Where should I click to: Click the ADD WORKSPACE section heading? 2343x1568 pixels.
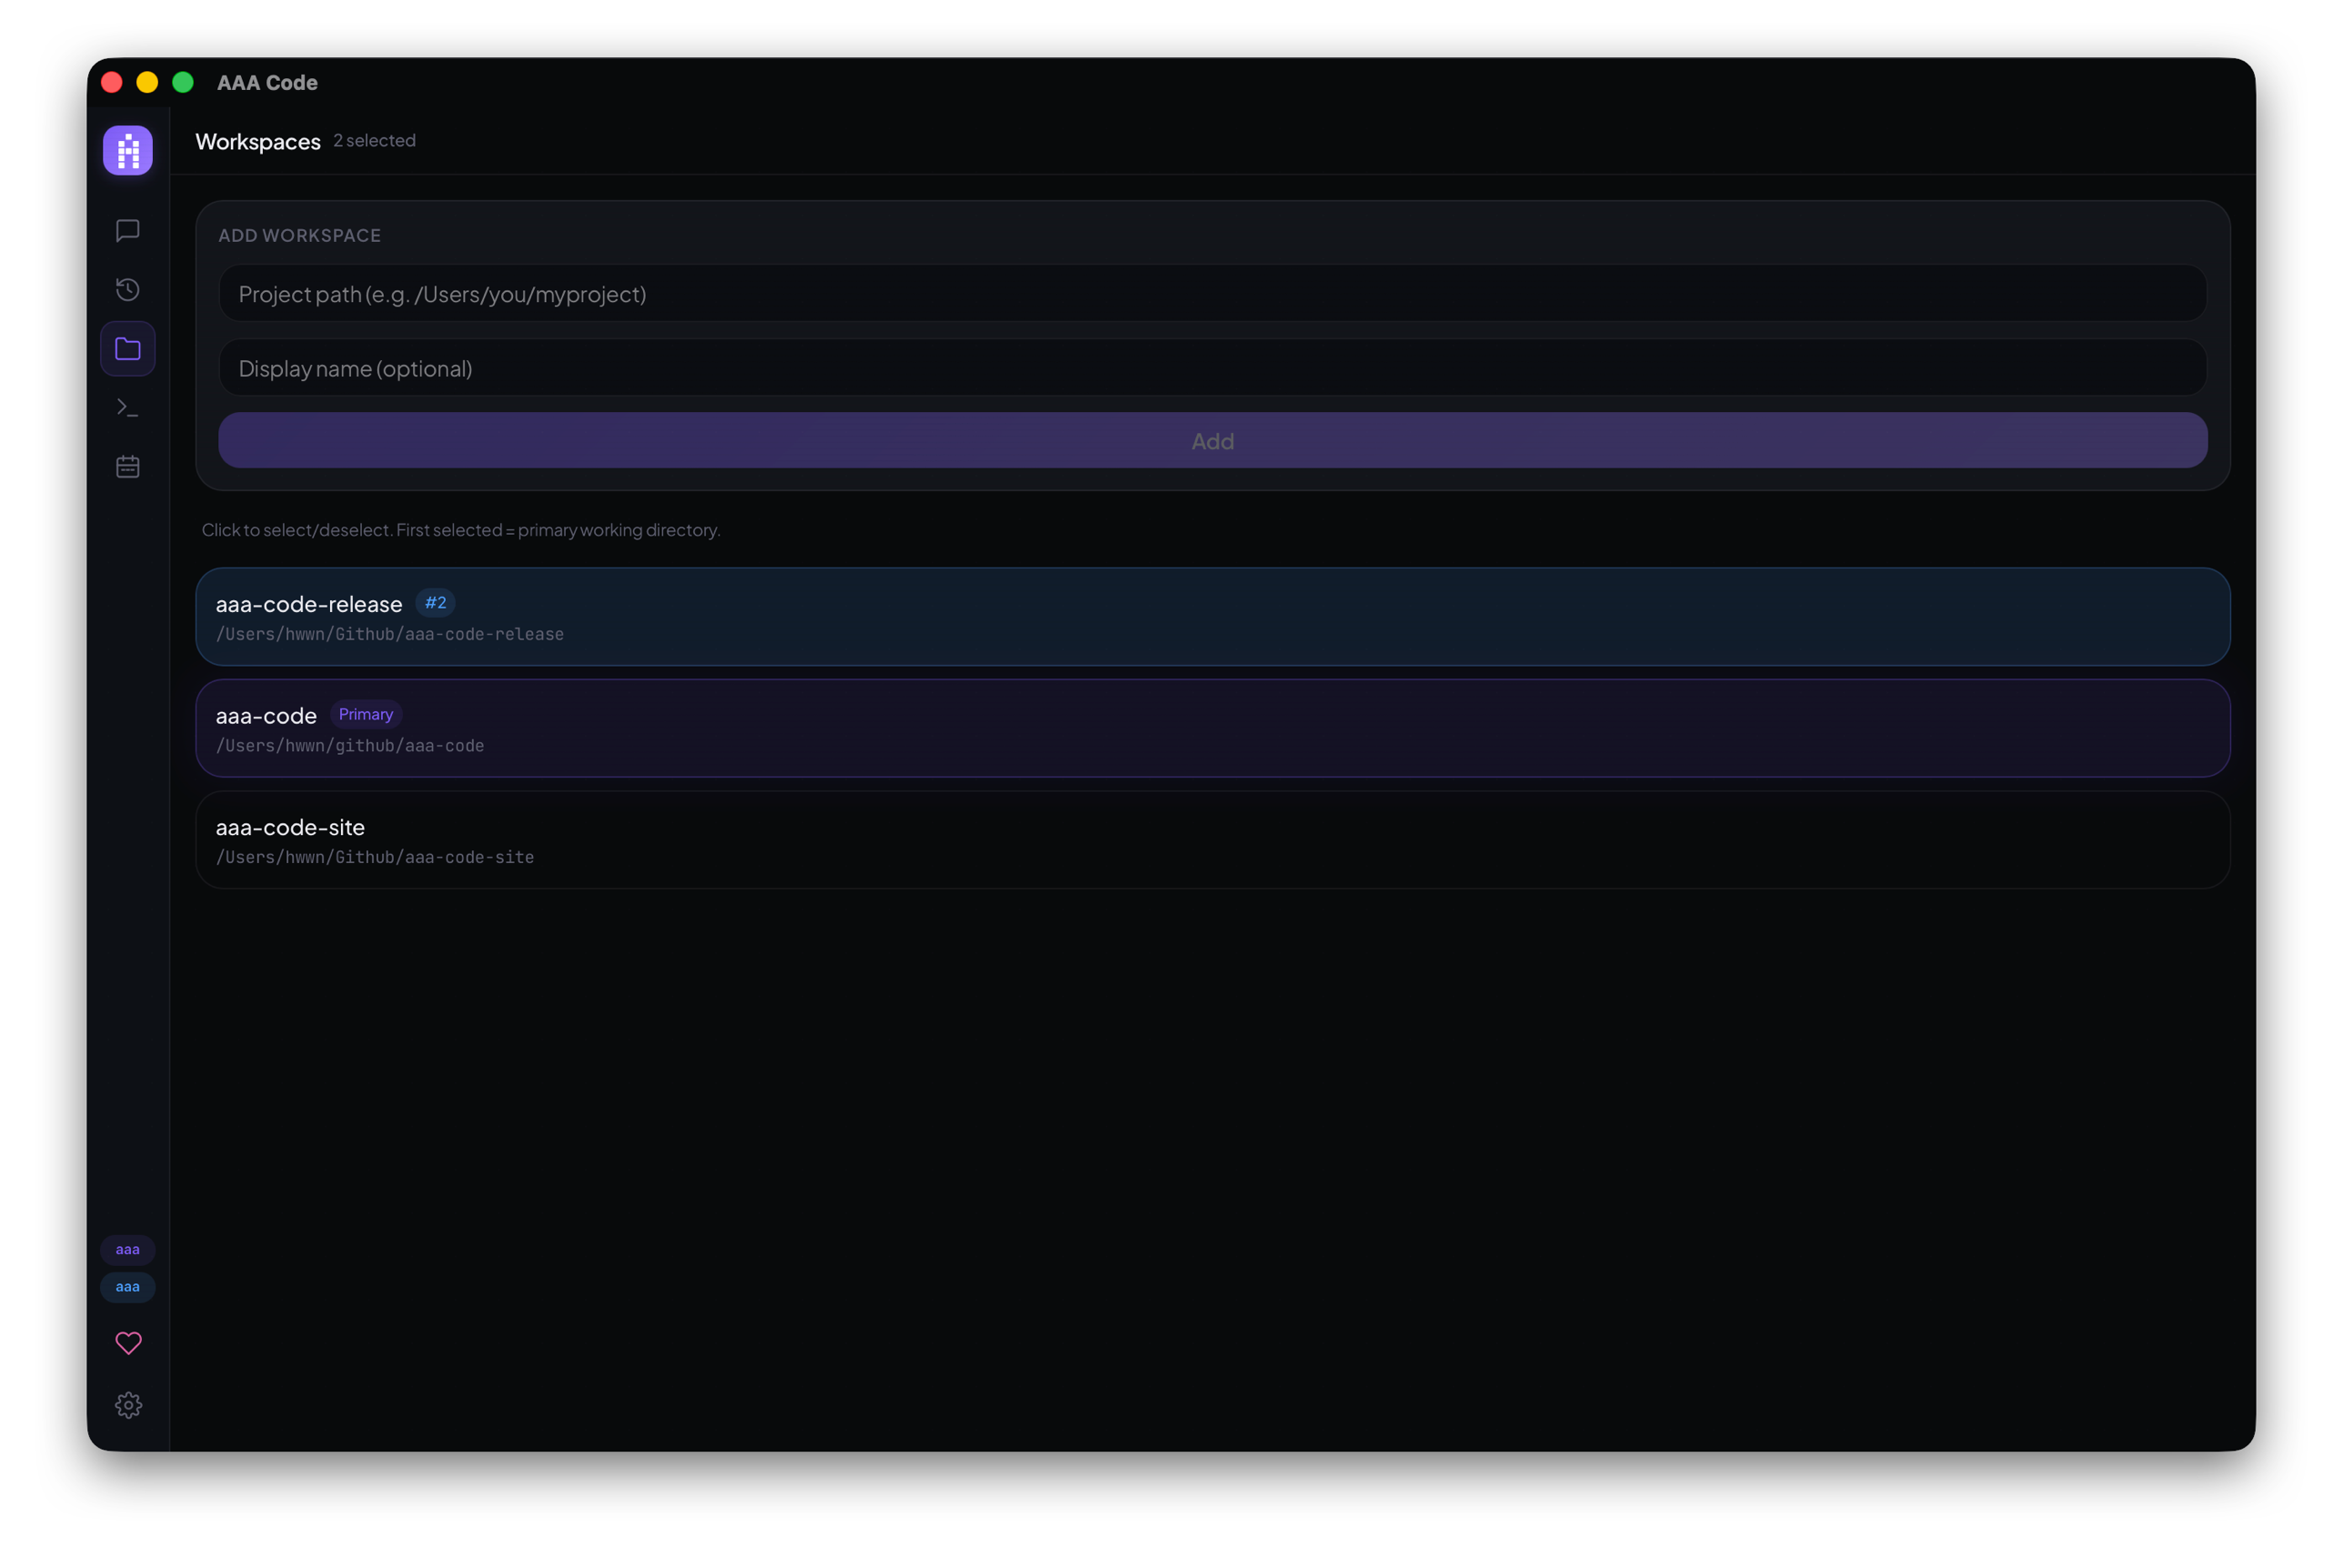pos(300,236)
